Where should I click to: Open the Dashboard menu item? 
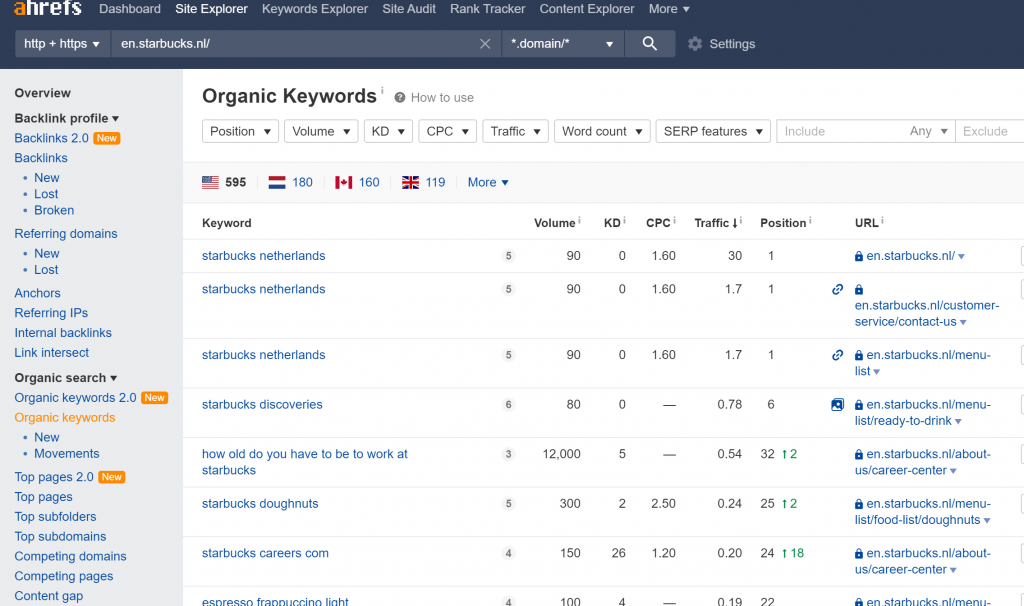tap(130, 8)
